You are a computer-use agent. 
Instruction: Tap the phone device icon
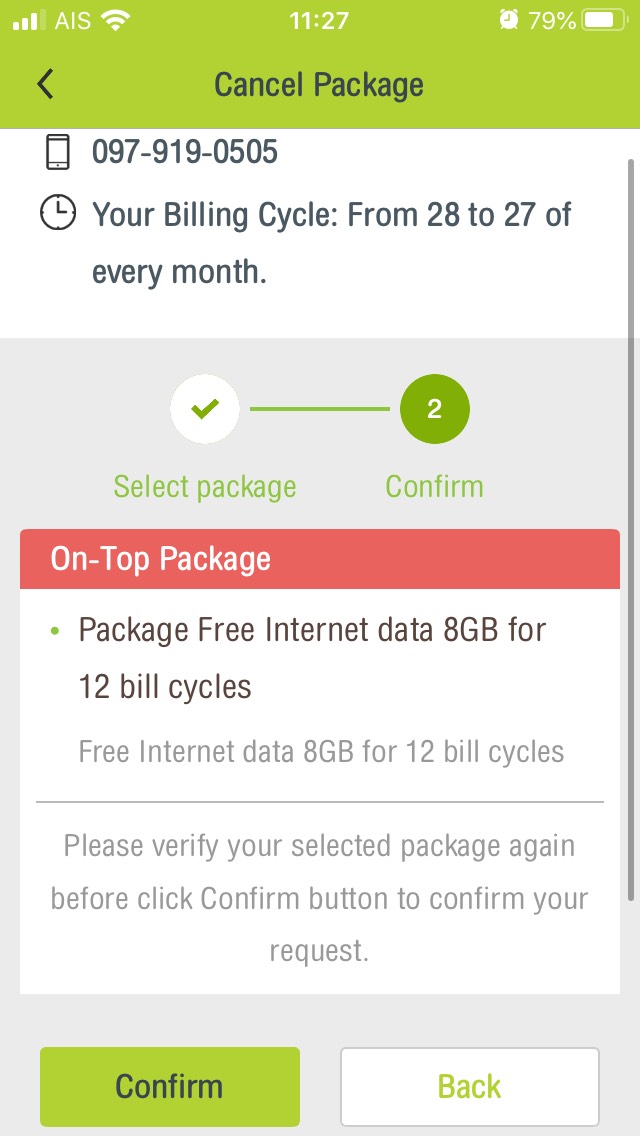58,152
